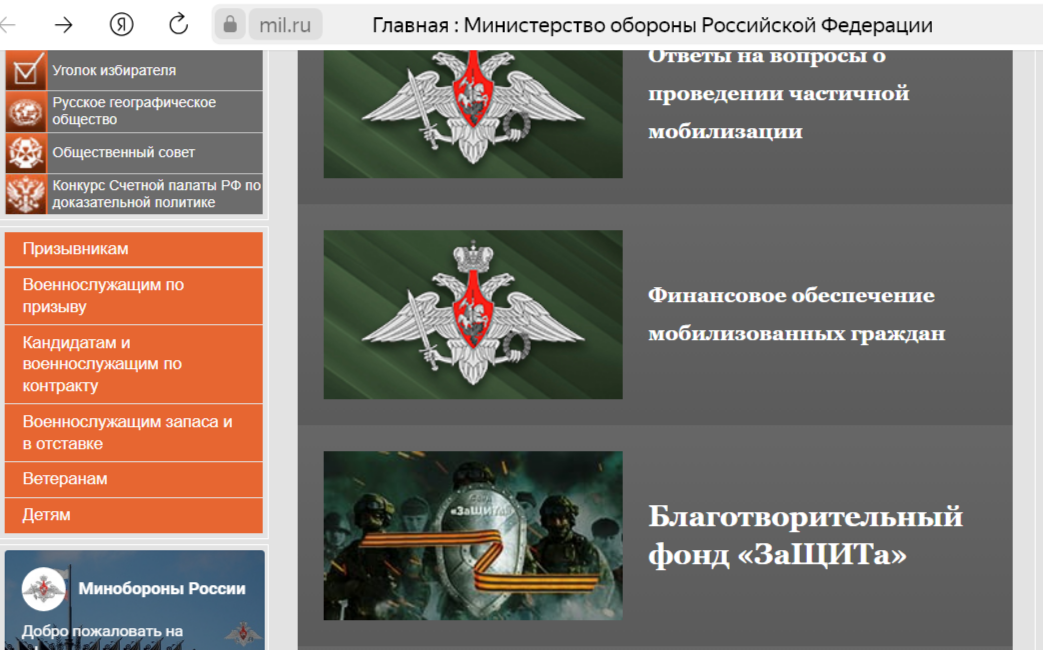
Task: Click the Общественный совет emblem icon
Action: 26,153
